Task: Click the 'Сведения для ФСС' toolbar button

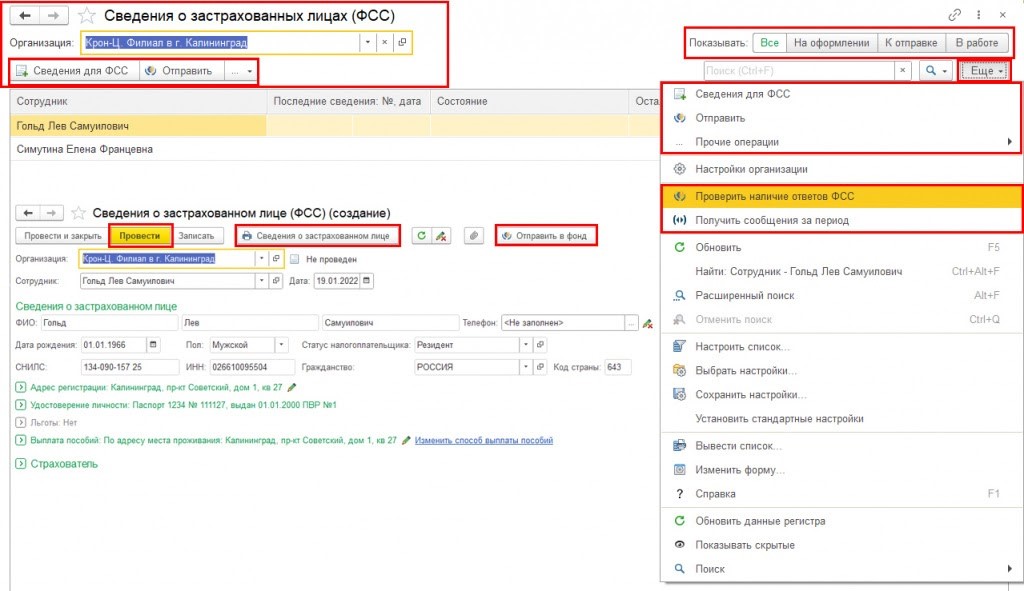Action: pyautogui.click(x=74, y=71)
